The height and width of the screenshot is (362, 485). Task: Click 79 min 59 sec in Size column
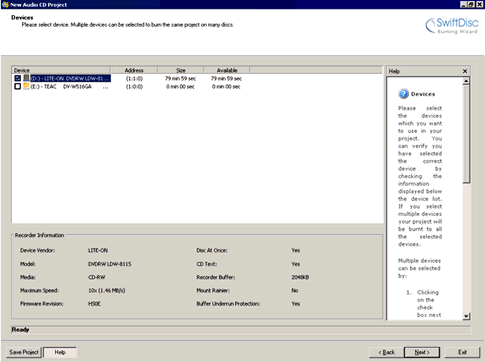pos(180,78)
